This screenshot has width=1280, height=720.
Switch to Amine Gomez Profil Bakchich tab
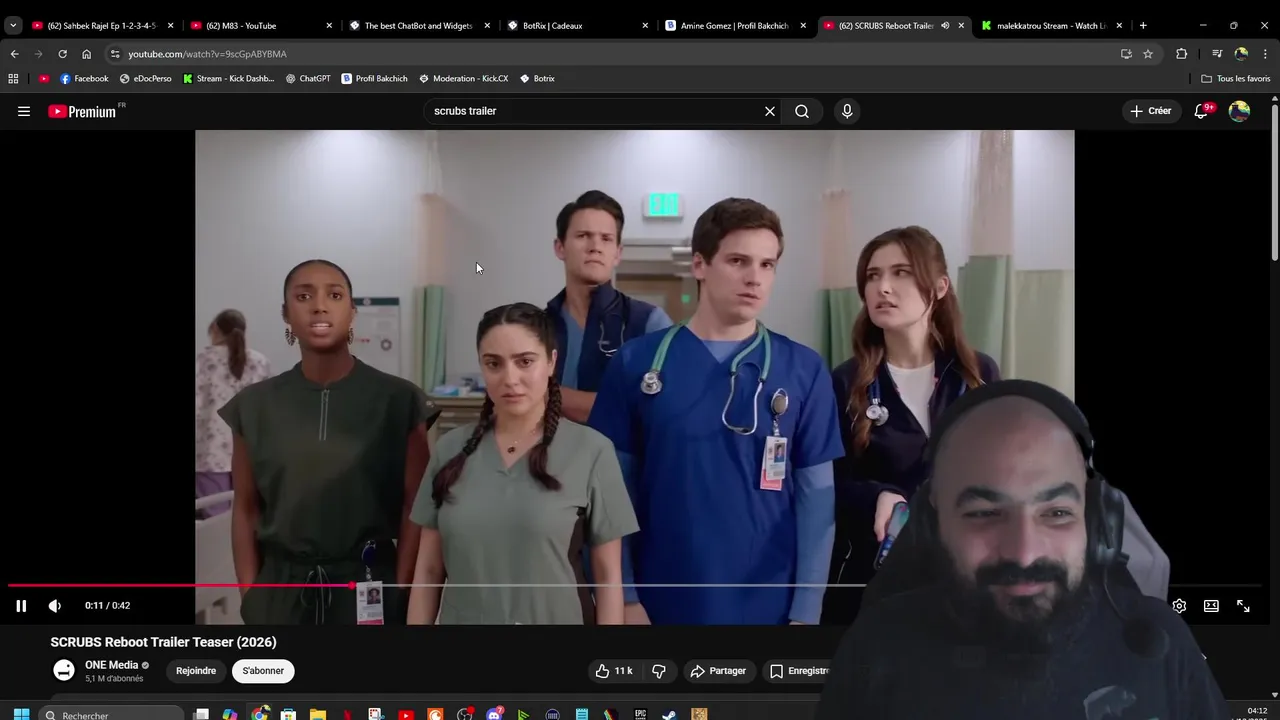[735, 25]
